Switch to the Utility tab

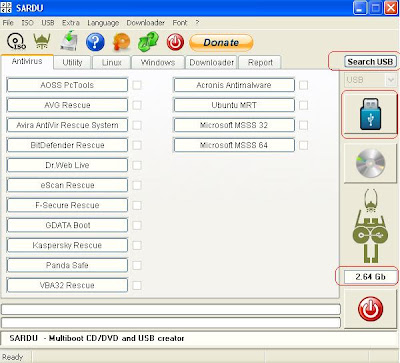72,62
